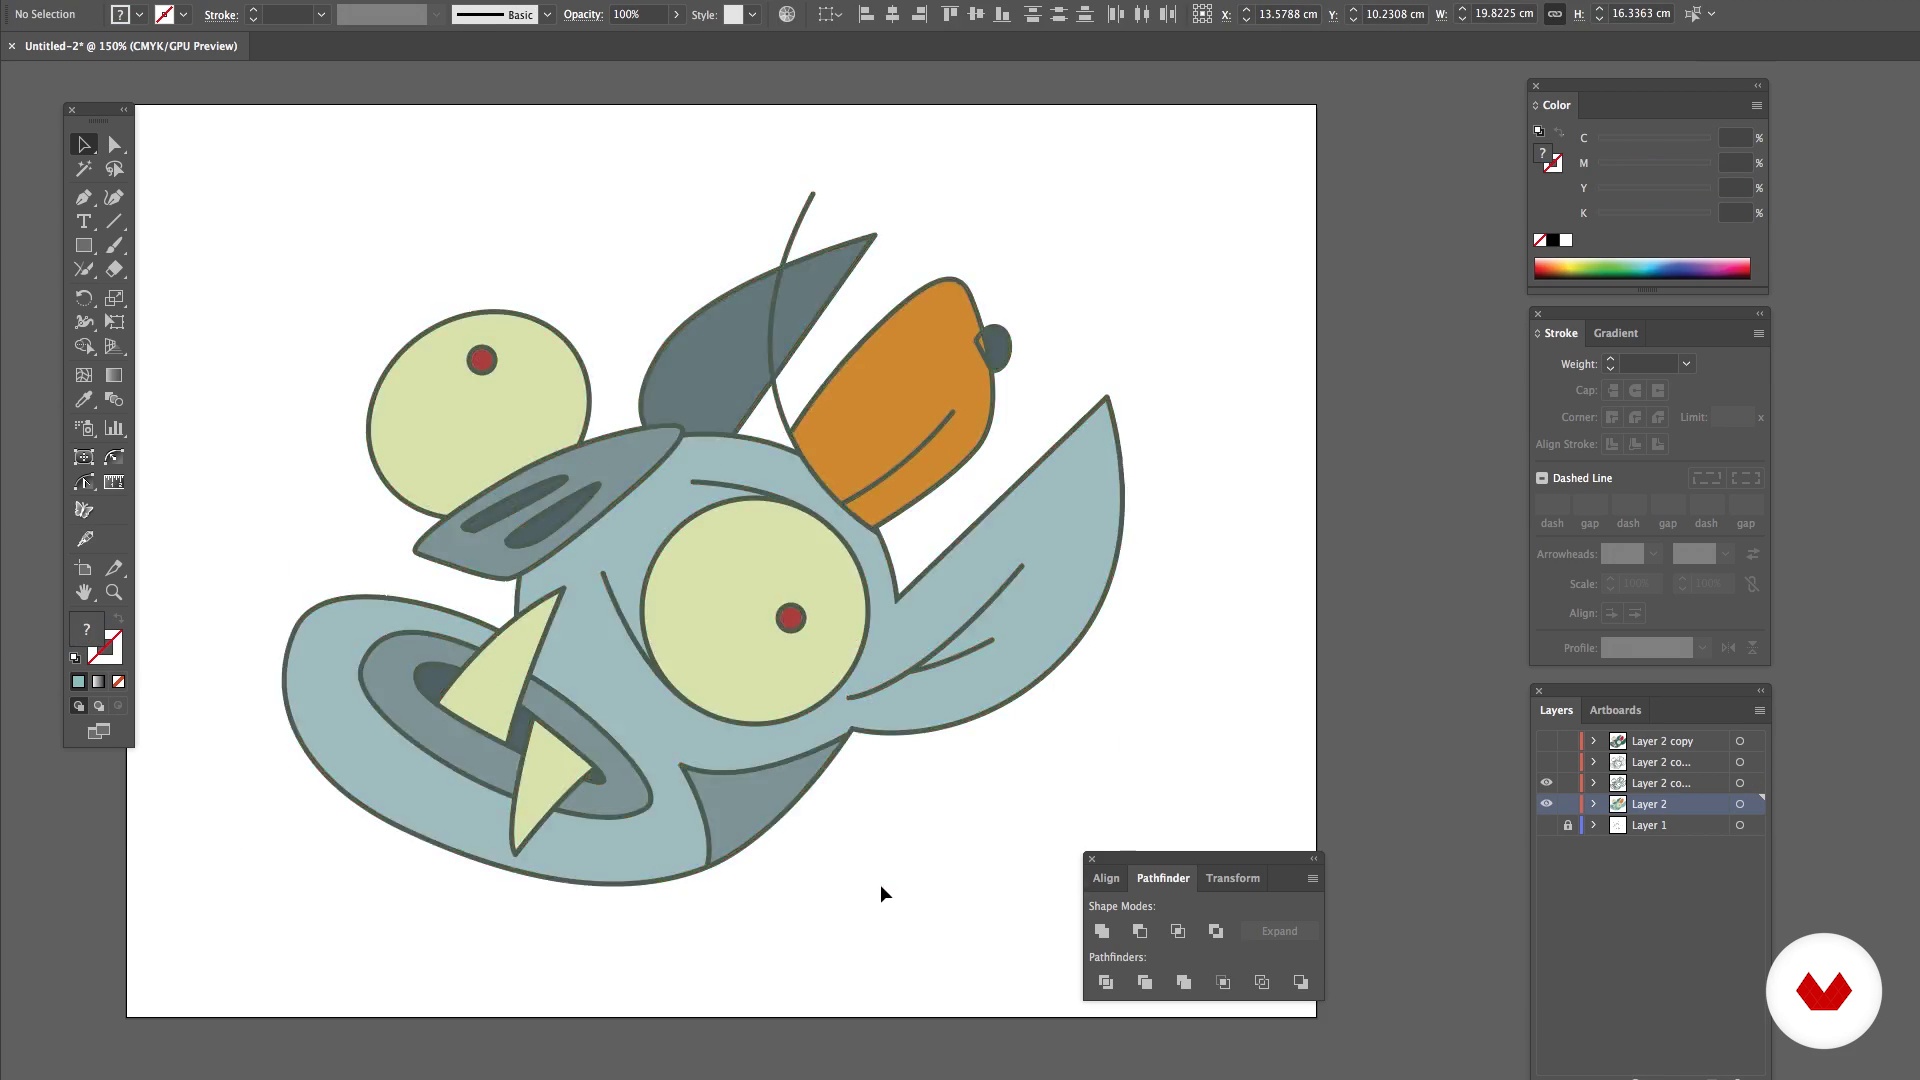Click the document tab Untitled-2
This screenshot has height=1080, width=1920.
131,46
